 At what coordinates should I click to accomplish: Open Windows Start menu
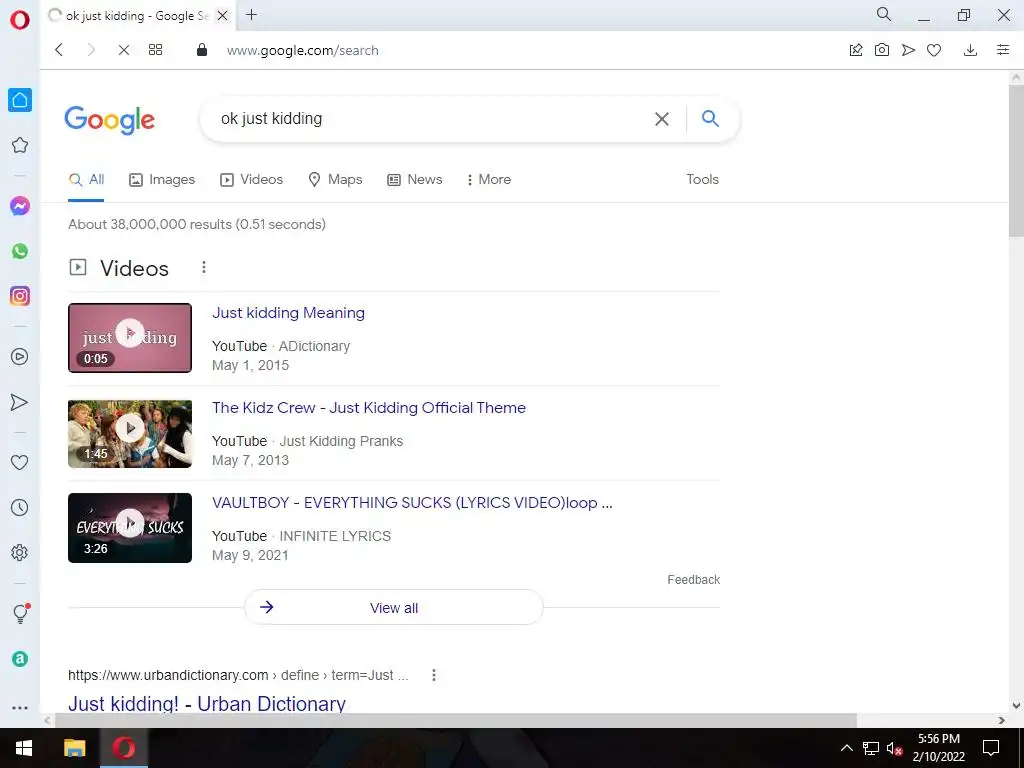24,748
